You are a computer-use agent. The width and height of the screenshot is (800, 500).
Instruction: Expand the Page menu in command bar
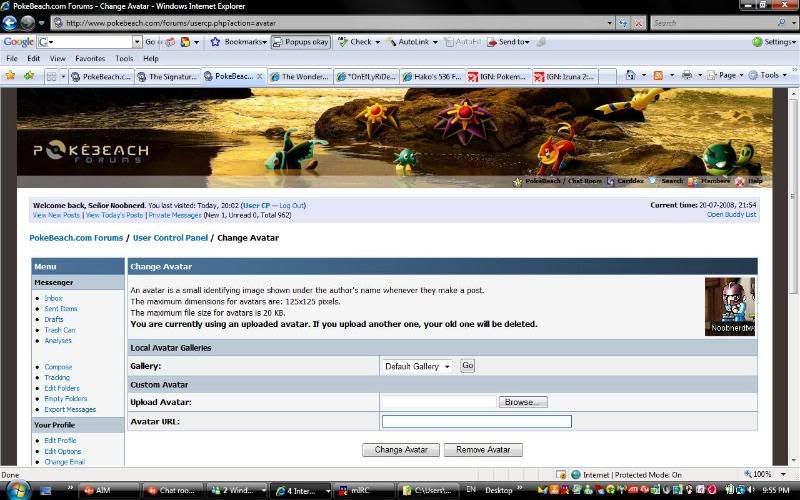coord(725,76)
